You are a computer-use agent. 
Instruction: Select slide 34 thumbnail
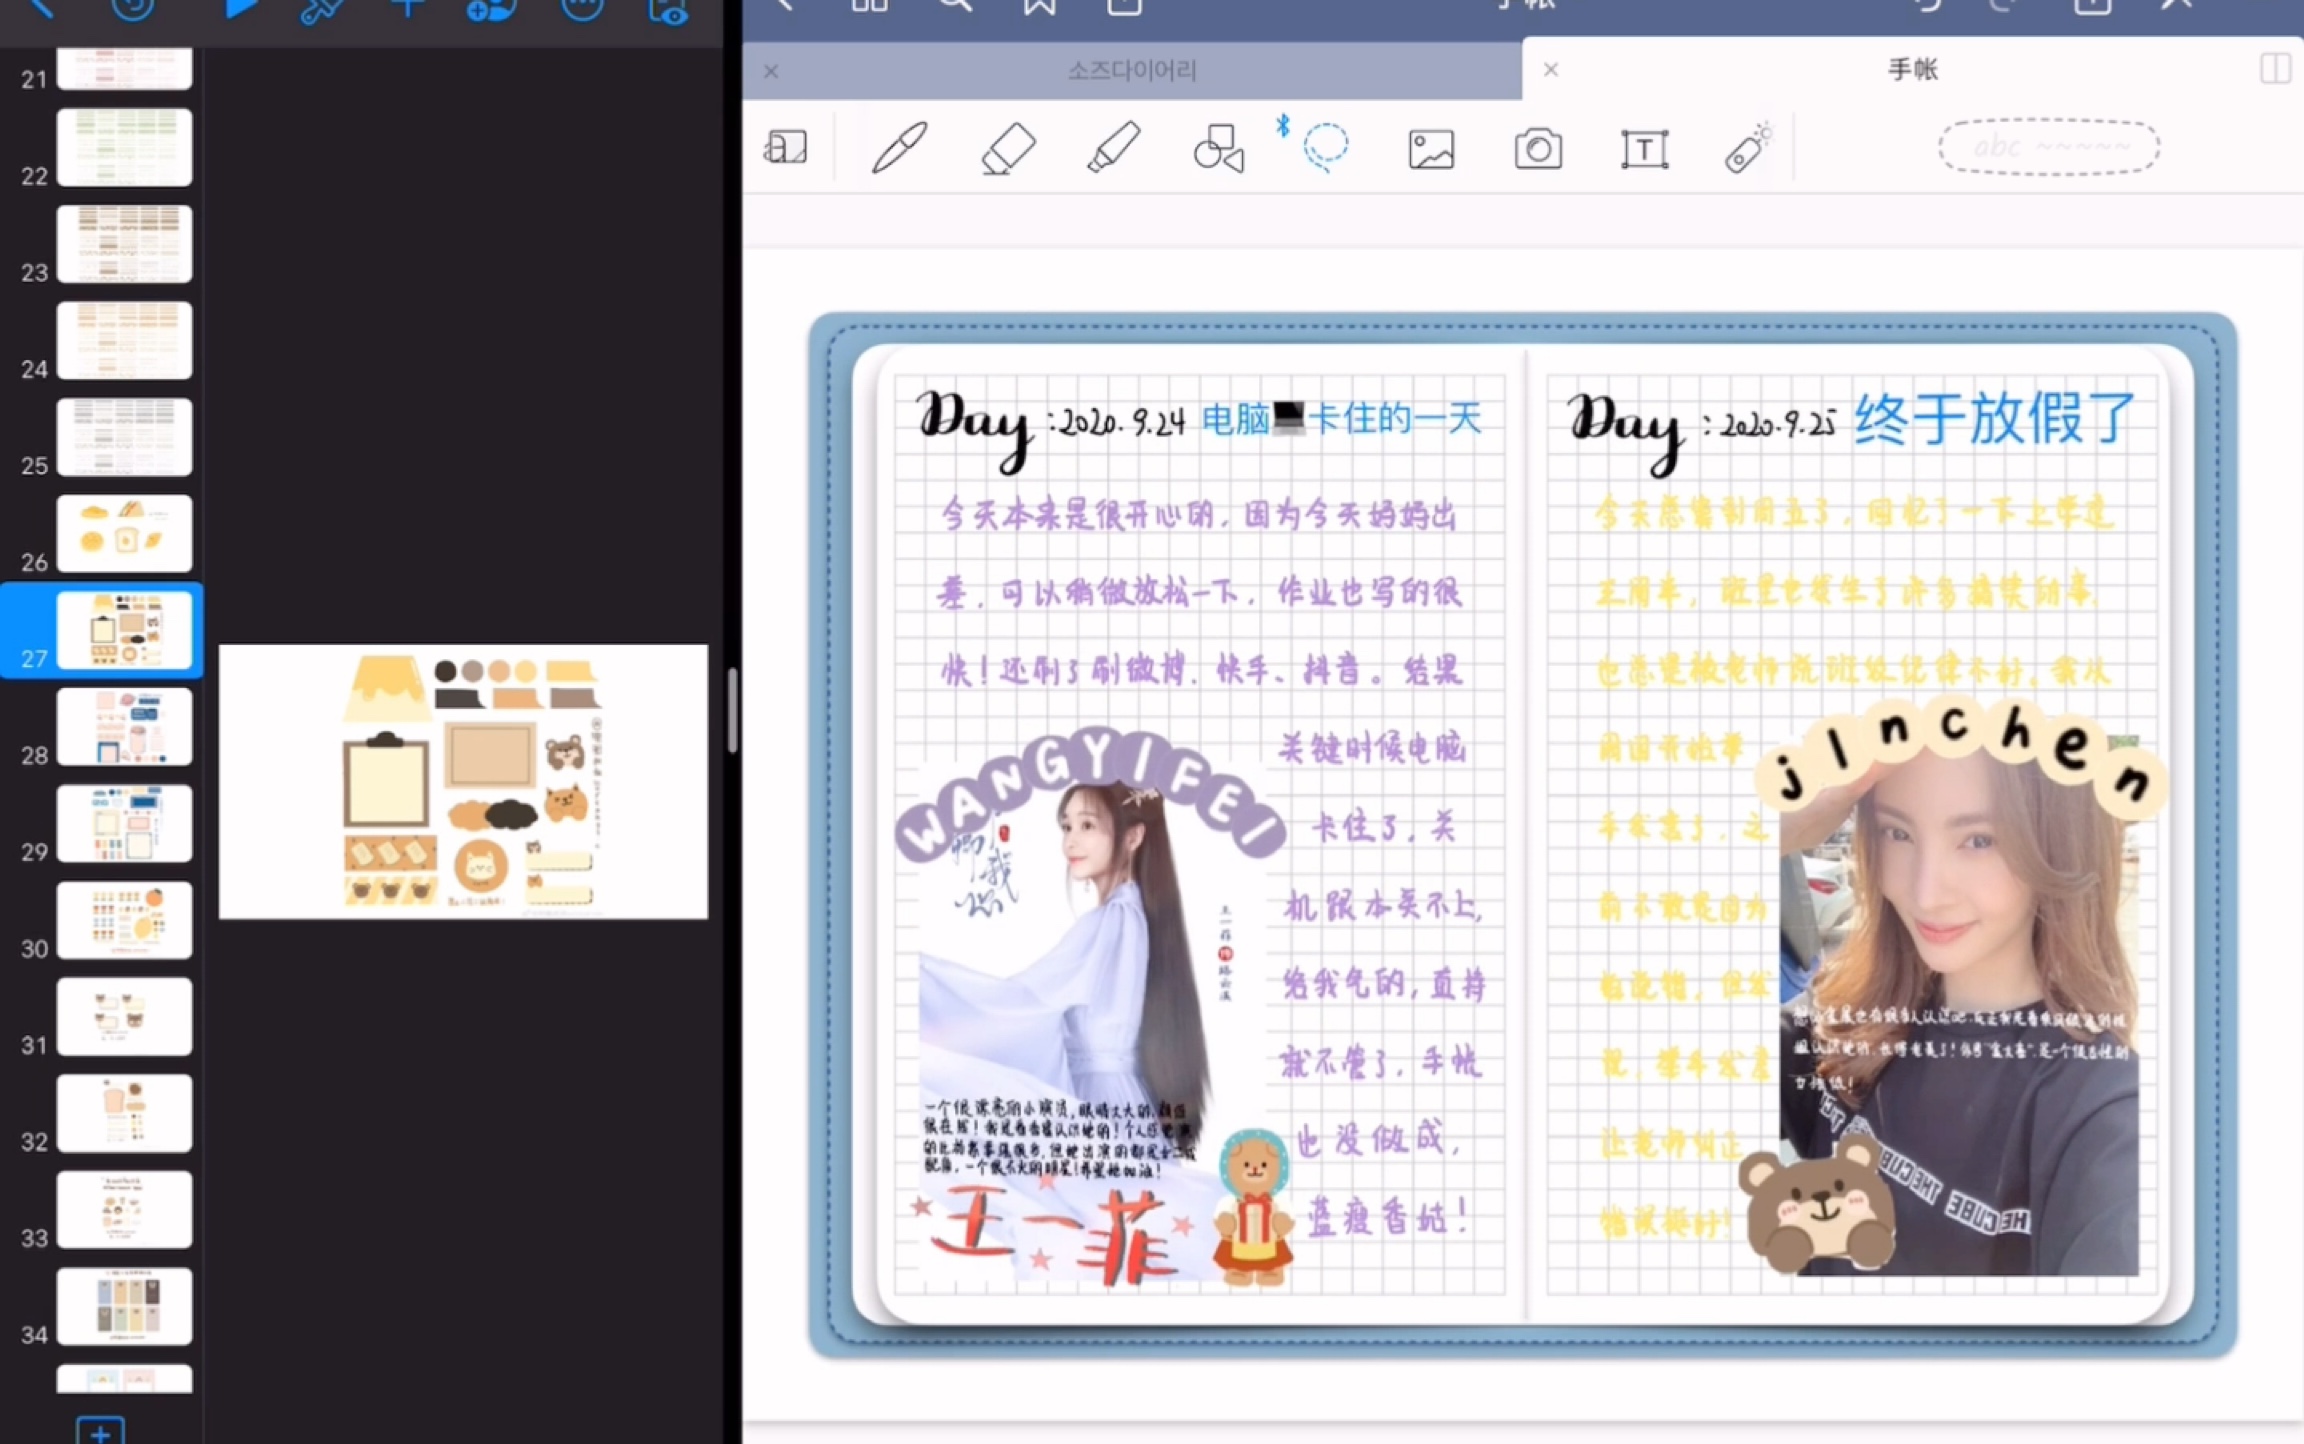(x=124, y=1306)
